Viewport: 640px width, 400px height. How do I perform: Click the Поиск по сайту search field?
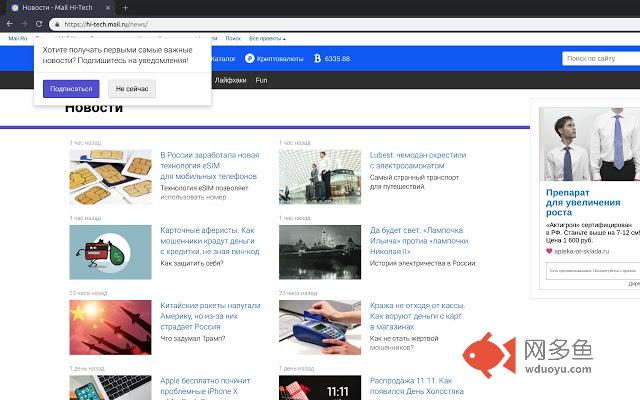pyautogui.click(x=601, y=58)
